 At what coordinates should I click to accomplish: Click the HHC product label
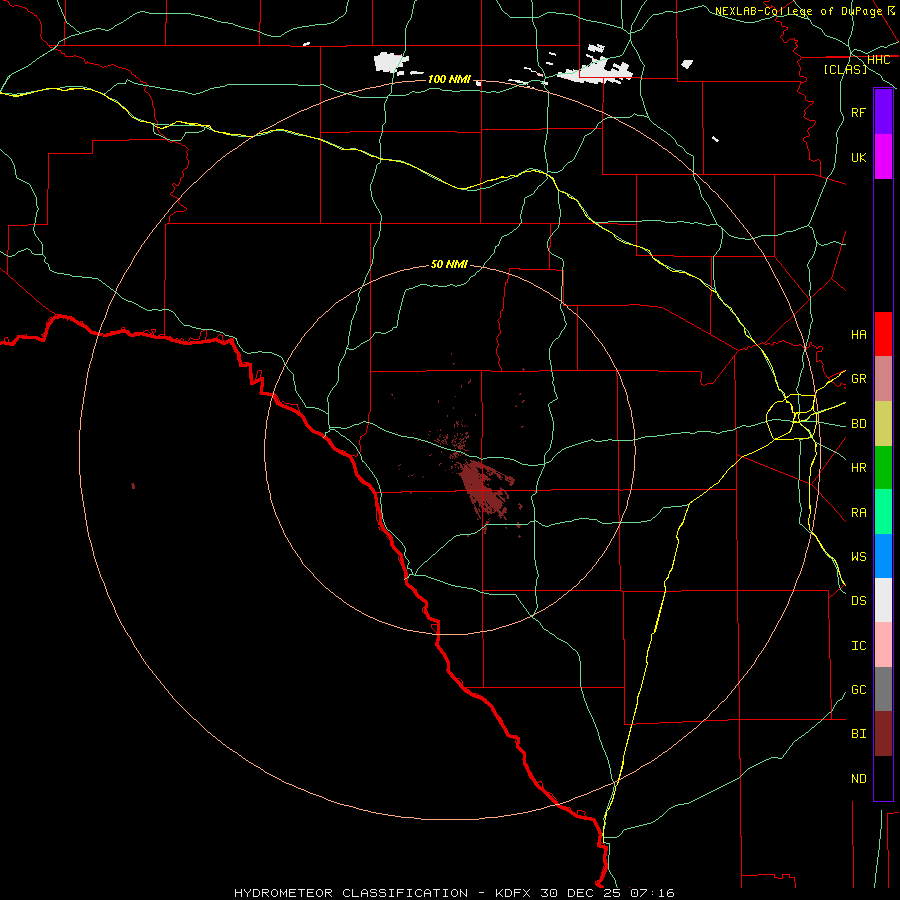point(878,60)
